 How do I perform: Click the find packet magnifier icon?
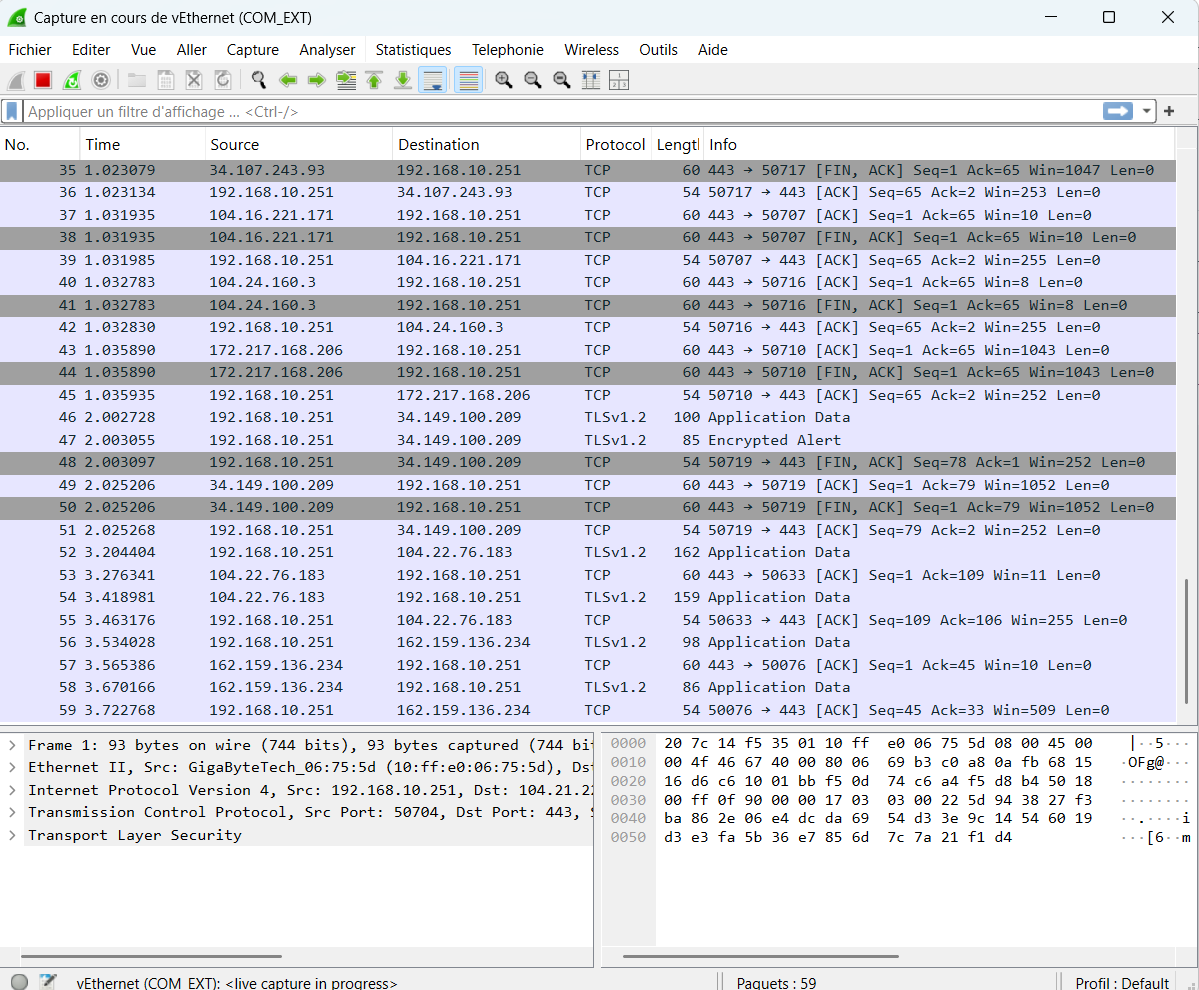point(259,80)
